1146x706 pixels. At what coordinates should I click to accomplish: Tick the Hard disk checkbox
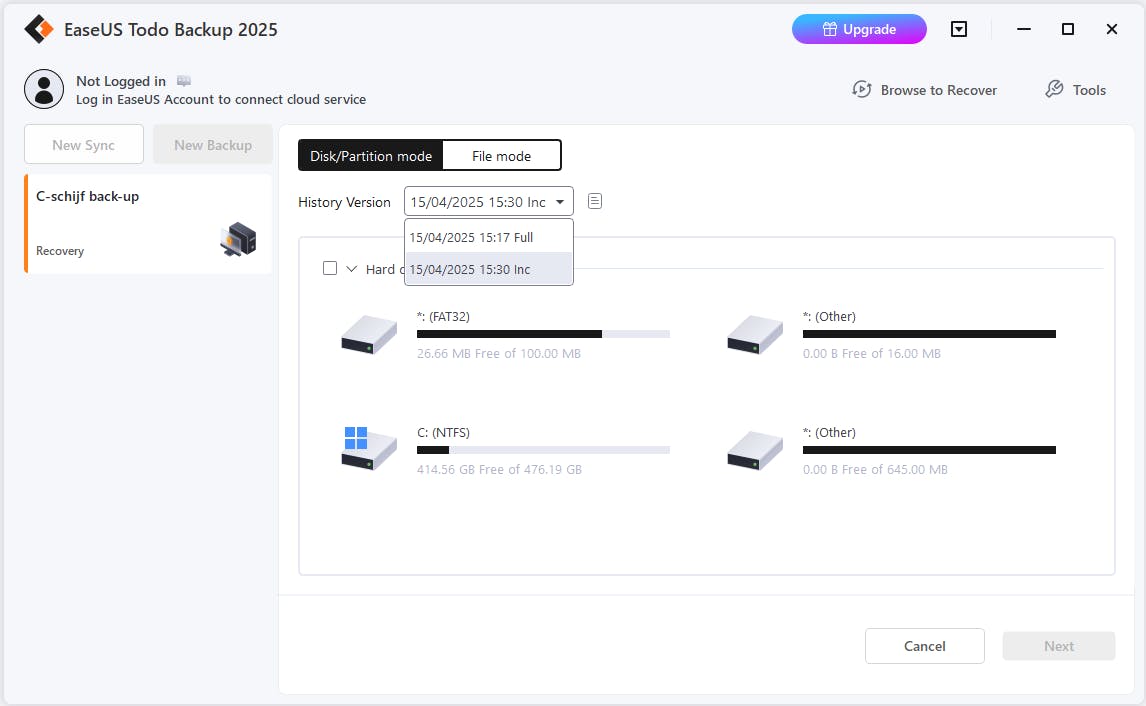pos(330,268)
